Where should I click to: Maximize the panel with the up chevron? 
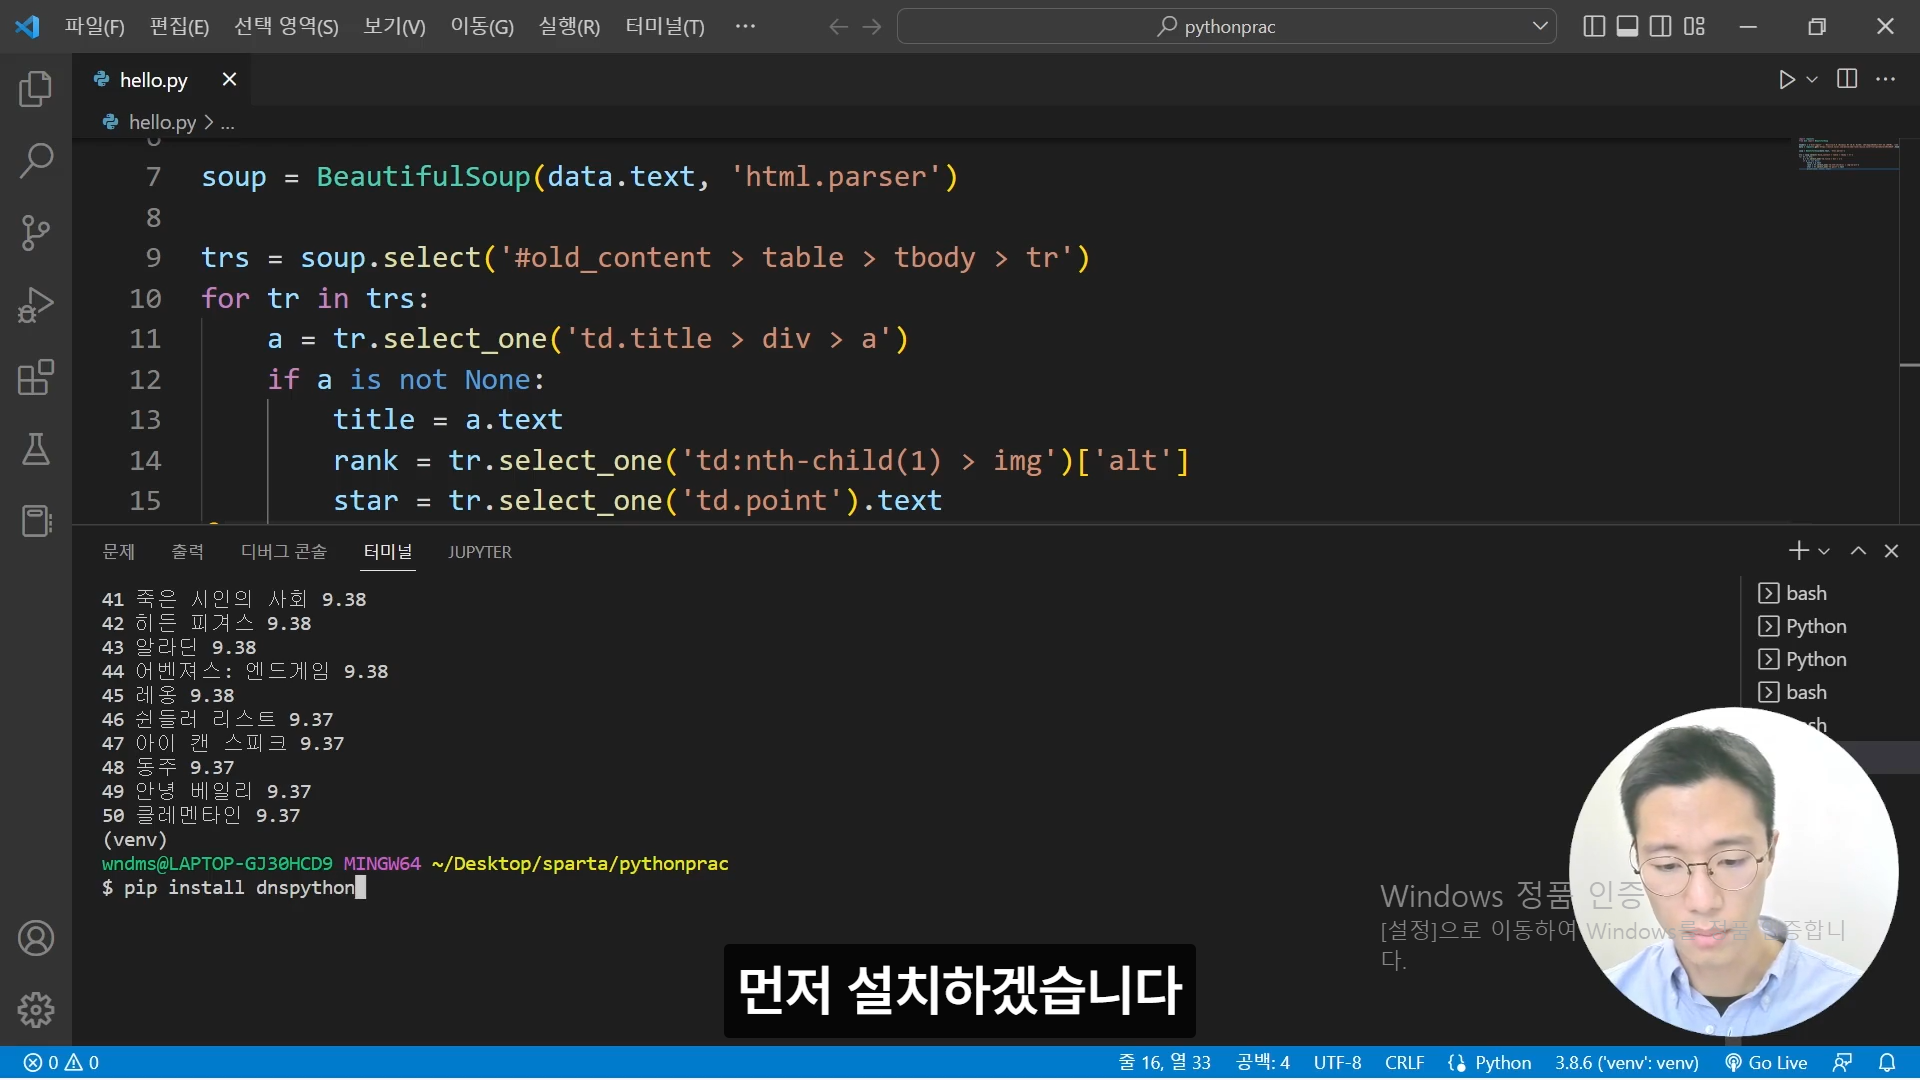tap(1858, 551)
